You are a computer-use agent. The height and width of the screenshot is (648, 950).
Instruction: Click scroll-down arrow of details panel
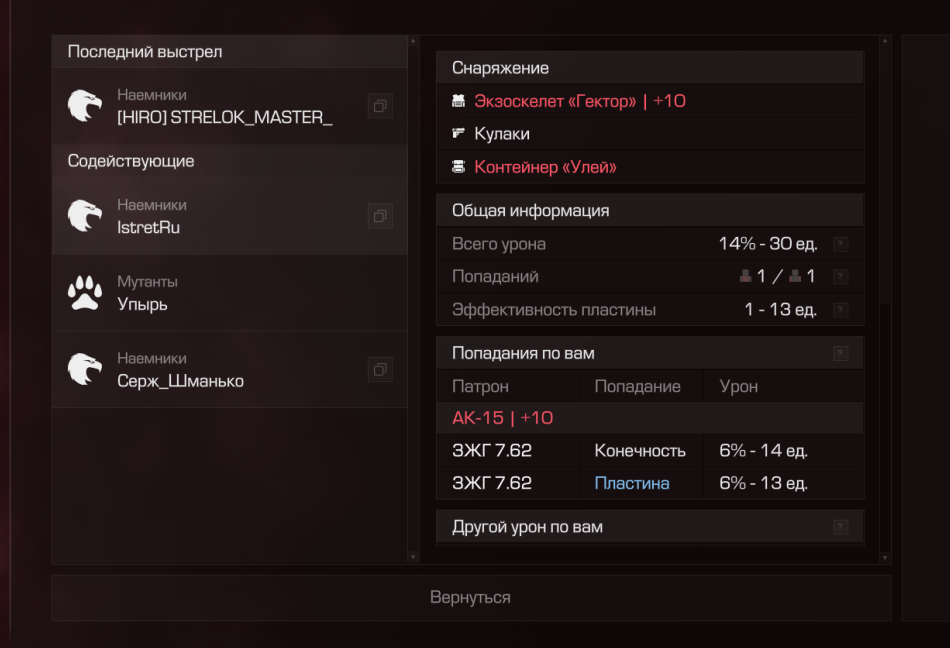pos(884,555)
